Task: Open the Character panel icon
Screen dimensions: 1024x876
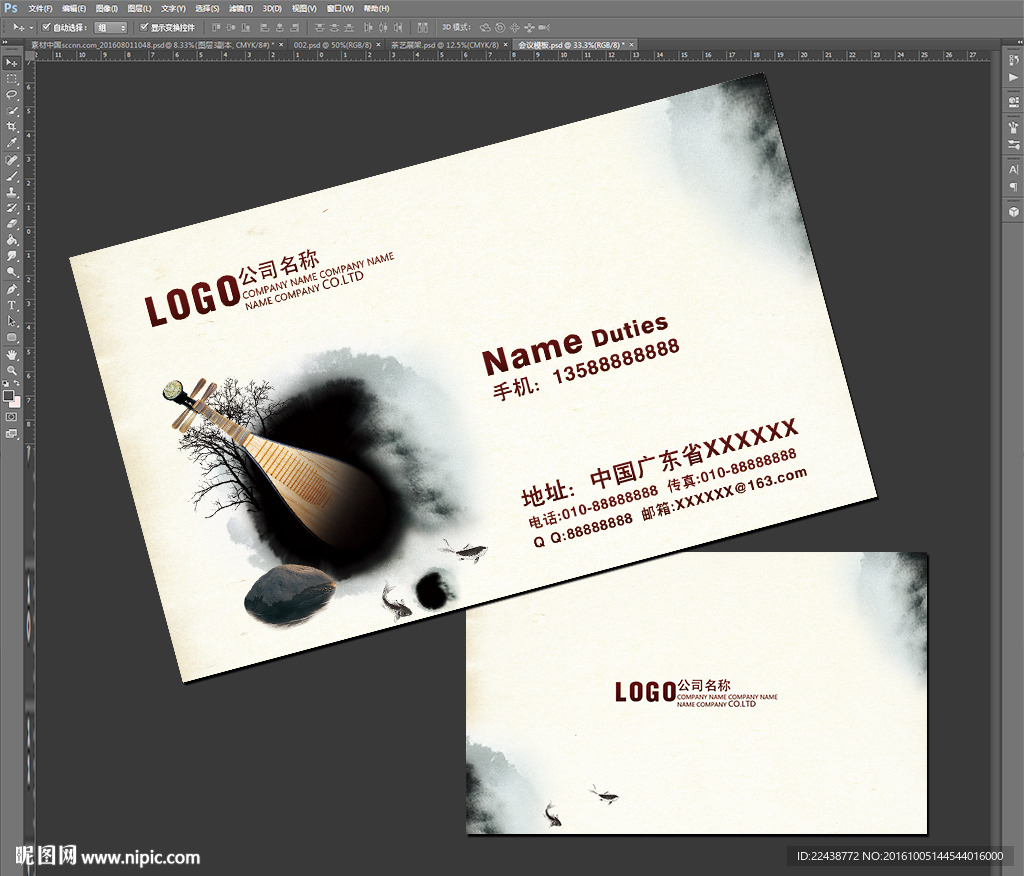Action: click(x=1014, y=170)
